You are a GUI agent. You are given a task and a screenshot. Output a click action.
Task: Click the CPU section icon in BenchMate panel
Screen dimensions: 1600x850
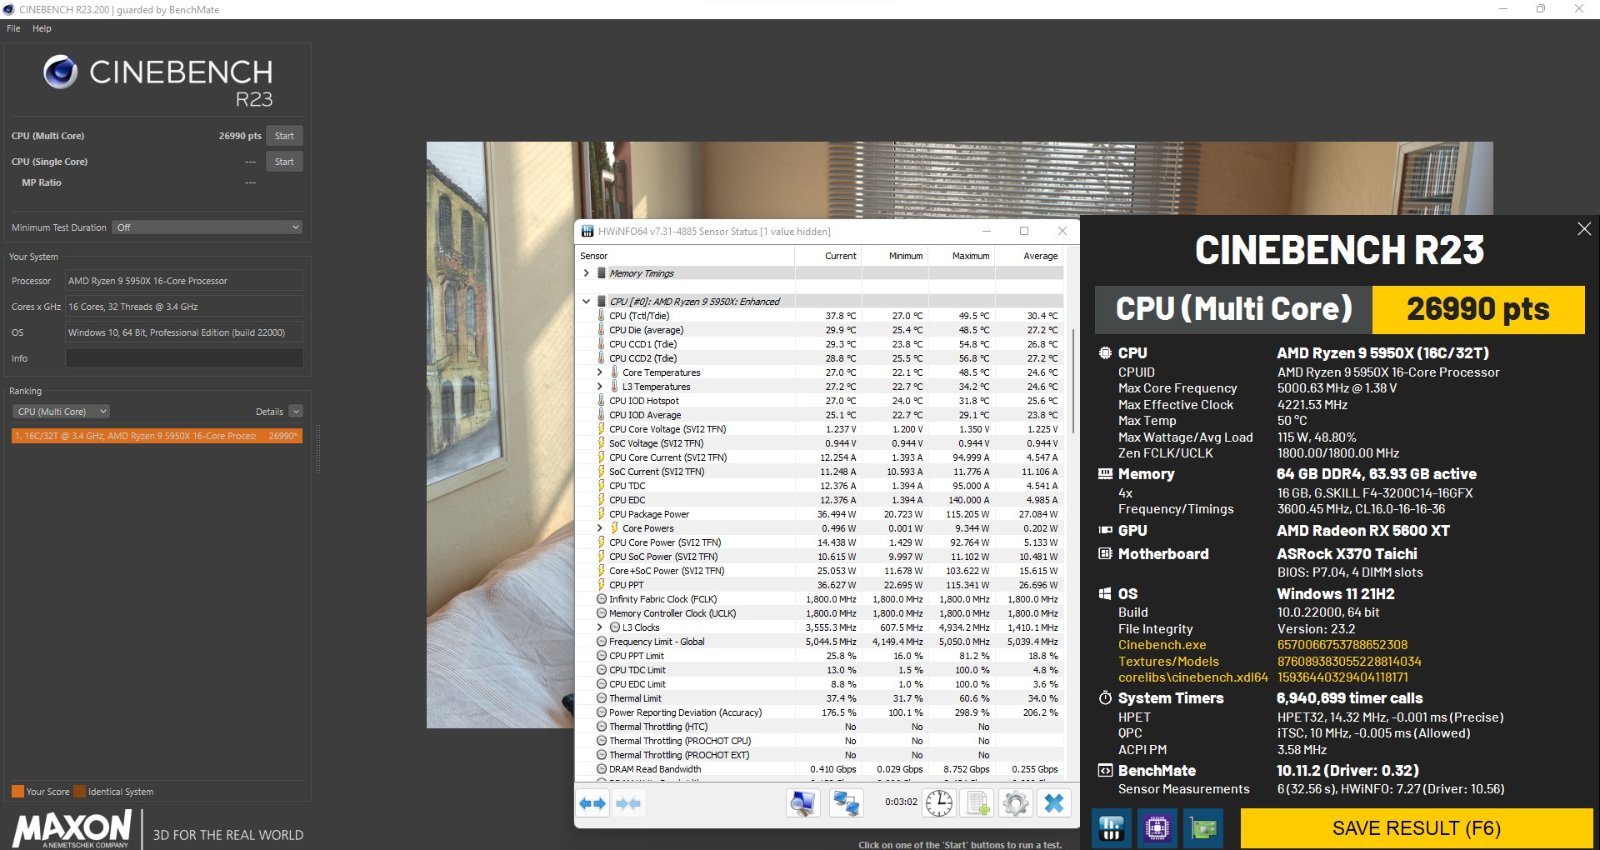coord(1105,353)
